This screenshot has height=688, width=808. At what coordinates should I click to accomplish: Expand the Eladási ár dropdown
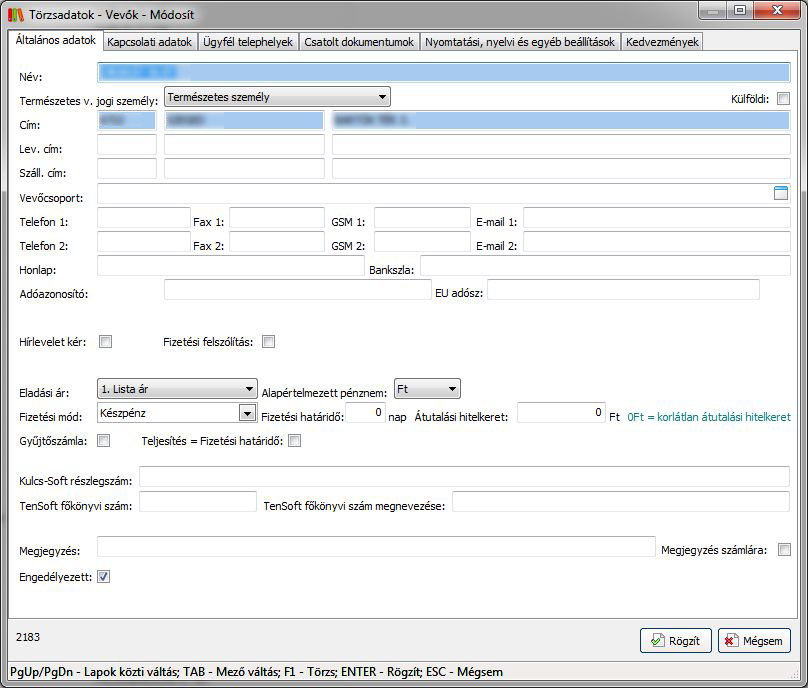pos(250,388)
